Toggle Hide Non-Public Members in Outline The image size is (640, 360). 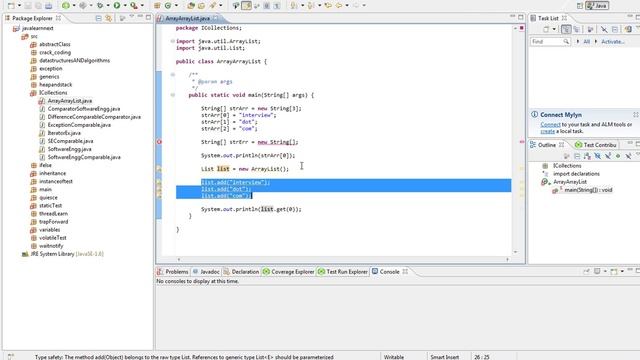(618, 156)
